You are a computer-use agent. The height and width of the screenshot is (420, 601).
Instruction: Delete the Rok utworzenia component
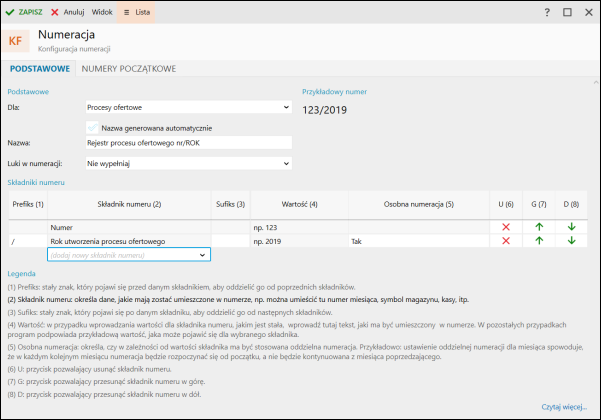coord(506,241)
